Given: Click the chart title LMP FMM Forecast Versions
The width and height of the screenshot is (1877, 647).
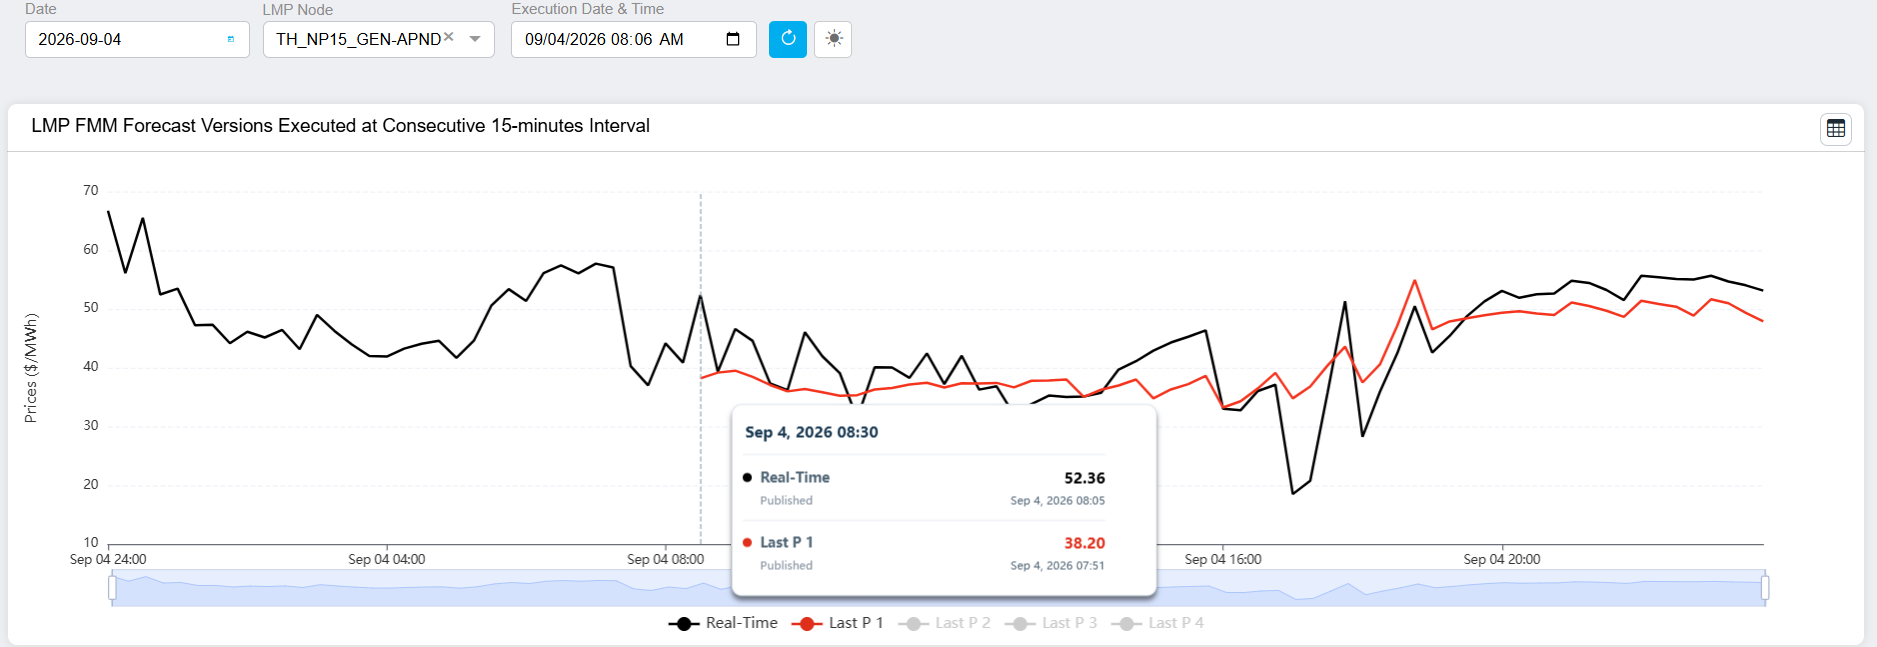Looking at the screenshot, I should point(340,126).
